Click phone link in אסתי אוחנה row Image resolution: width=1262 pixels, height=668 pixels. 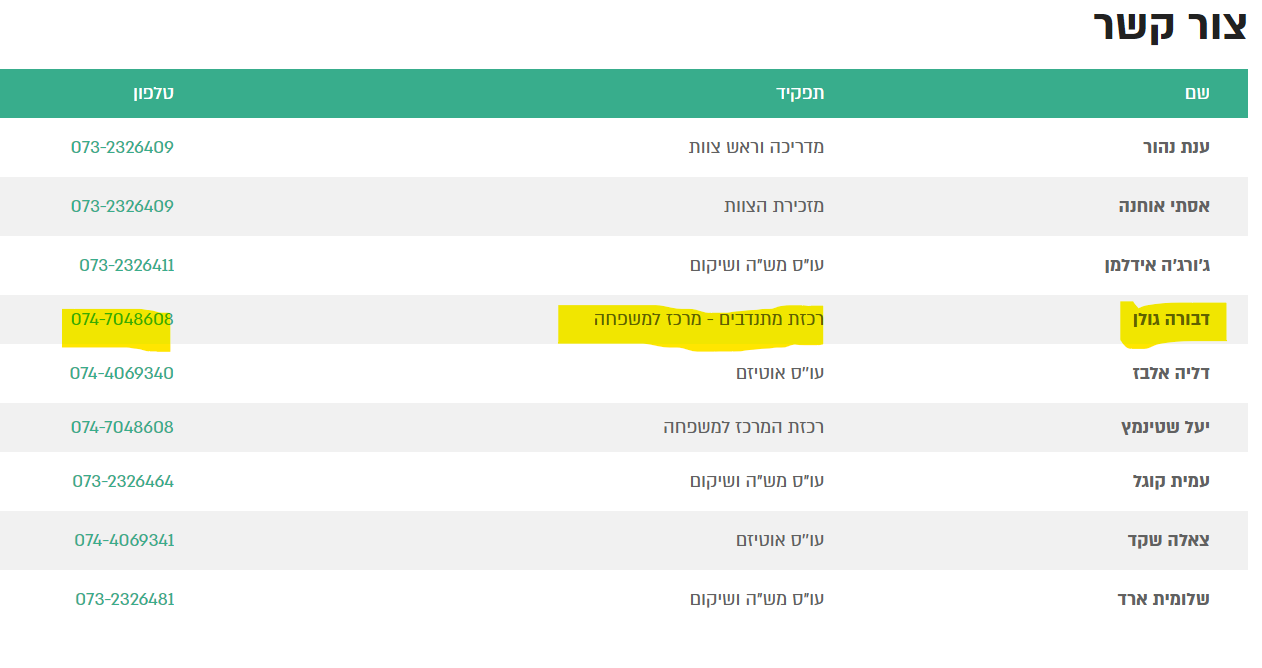[122, 206]
